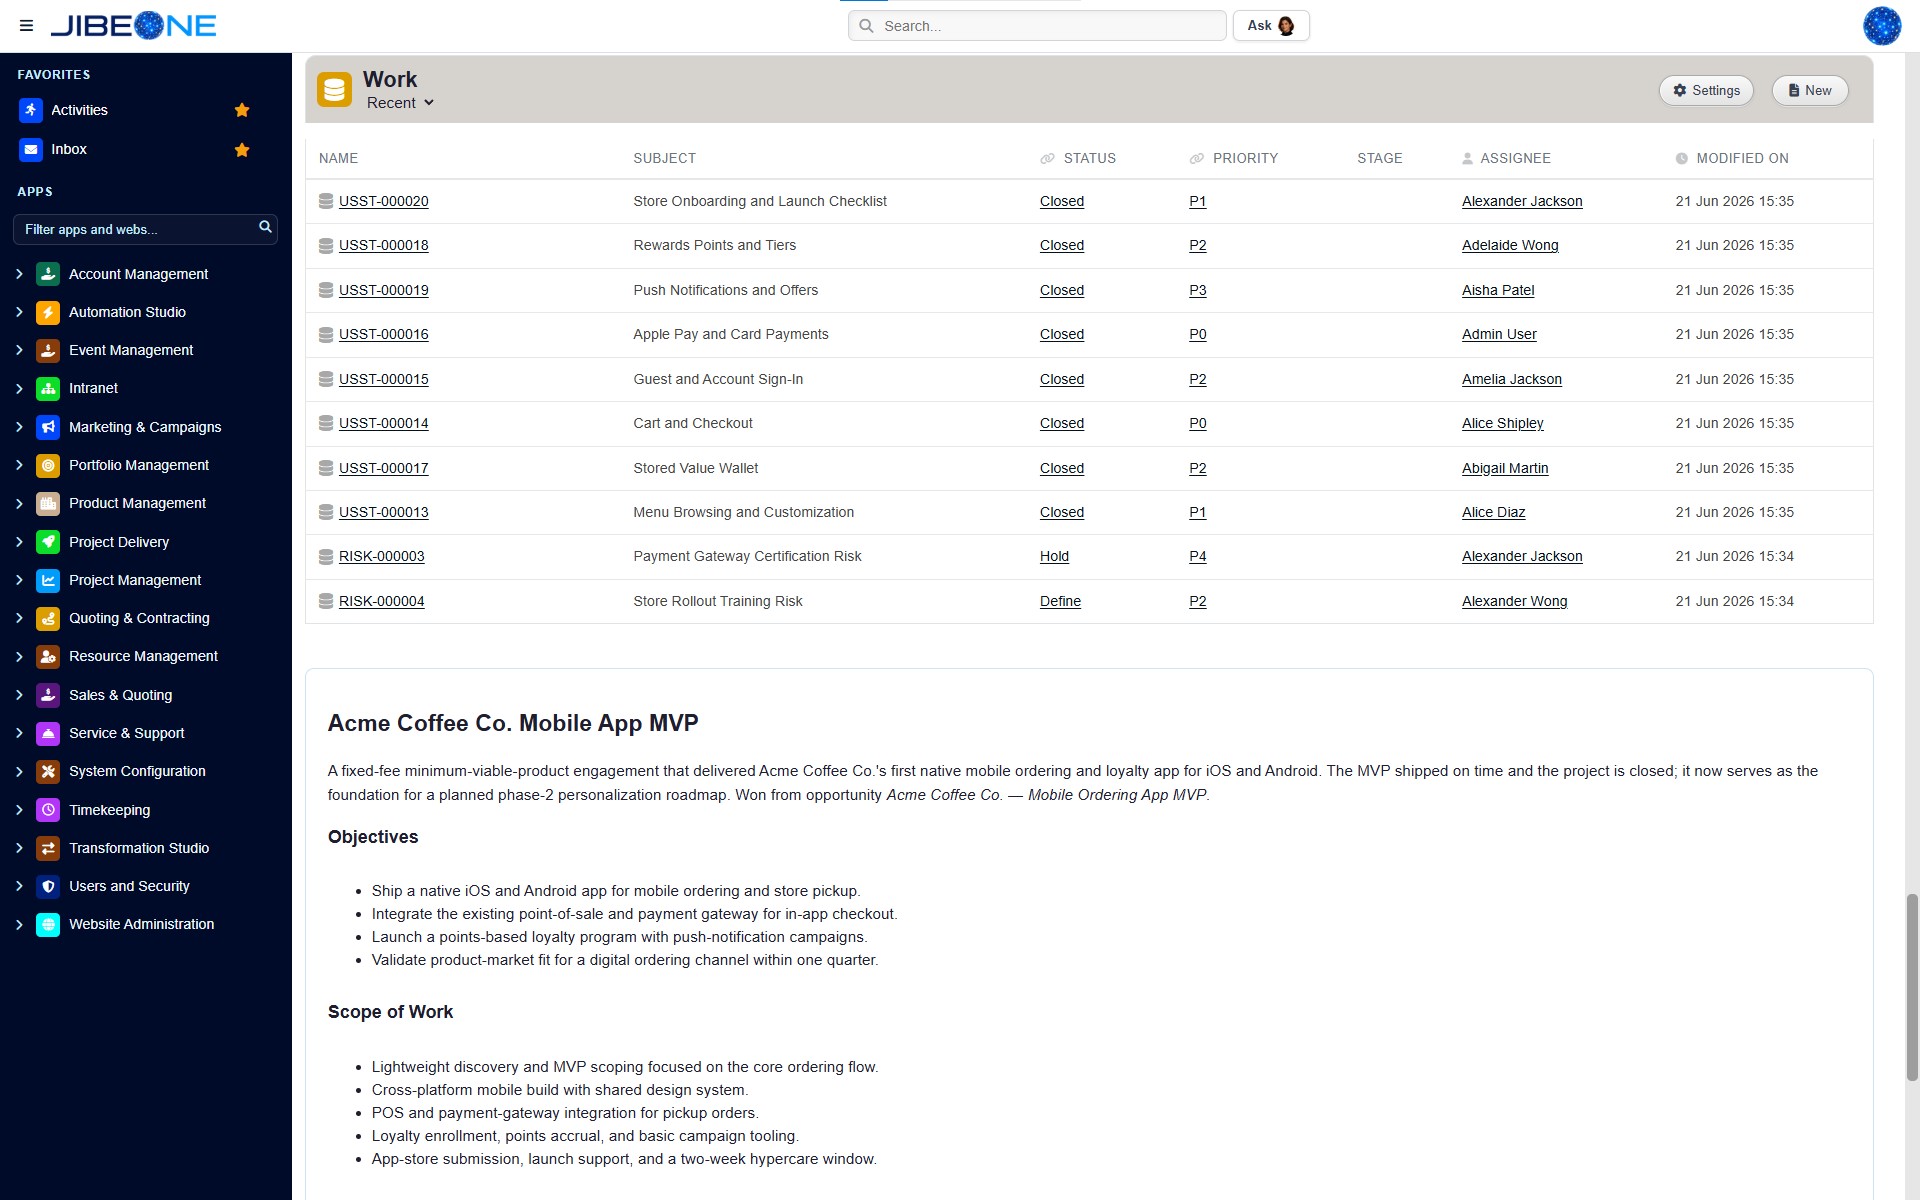Image resolution: width=1920 pixels, height=1200 pixels.
Task: Open the Automation Studio lightning icon
Action: pyautogui.click(x=48, y=313)
